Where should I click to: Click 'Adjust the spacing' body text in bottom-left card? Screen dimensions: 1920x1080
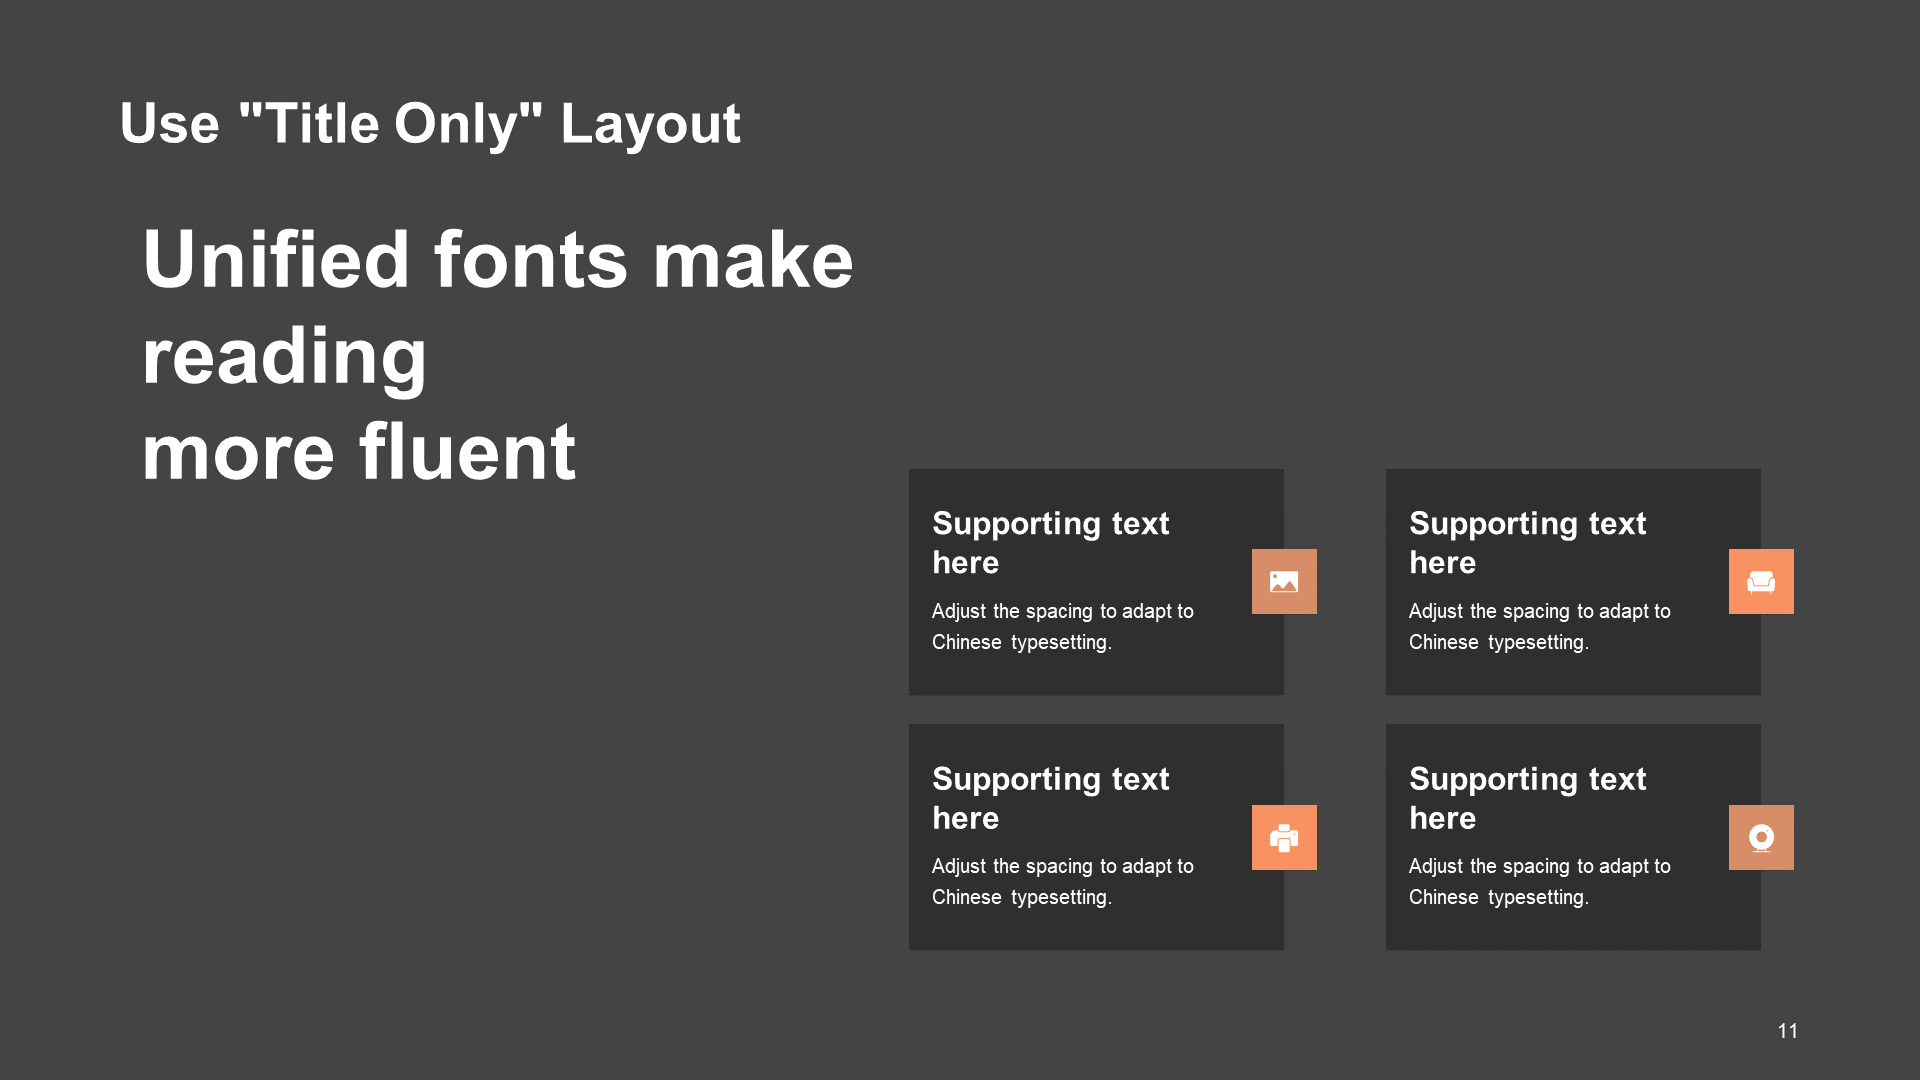(1063, 881)
